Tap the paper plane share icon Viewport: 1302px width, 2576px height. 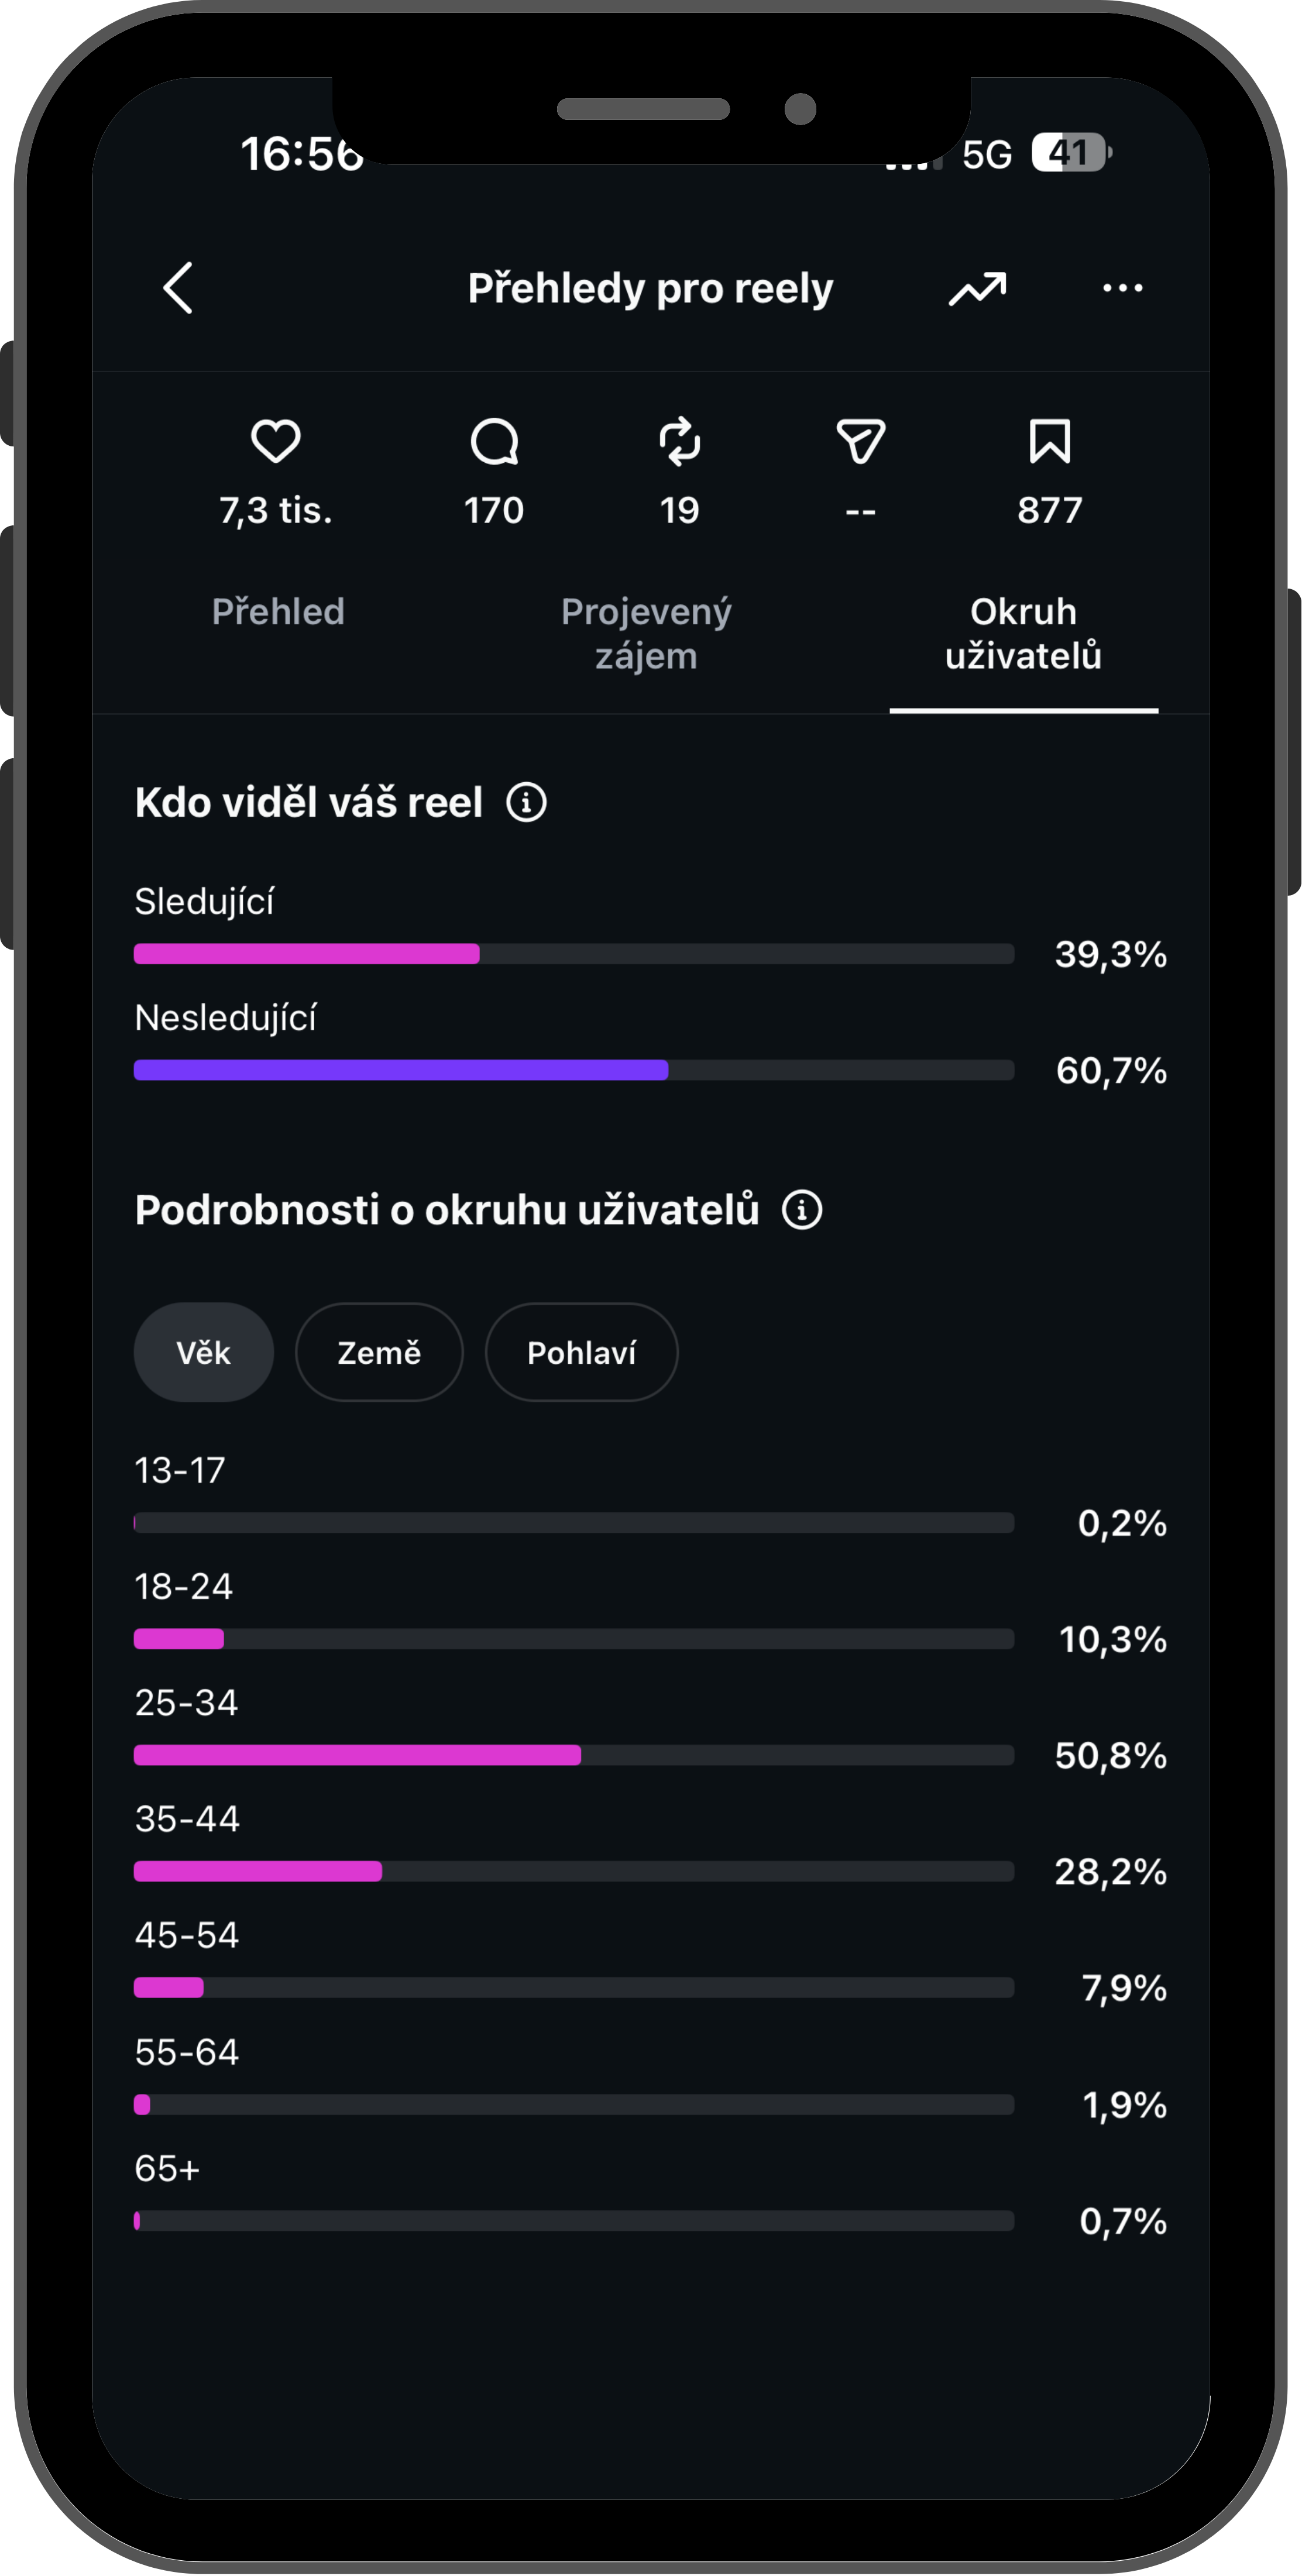click(860, 442)
